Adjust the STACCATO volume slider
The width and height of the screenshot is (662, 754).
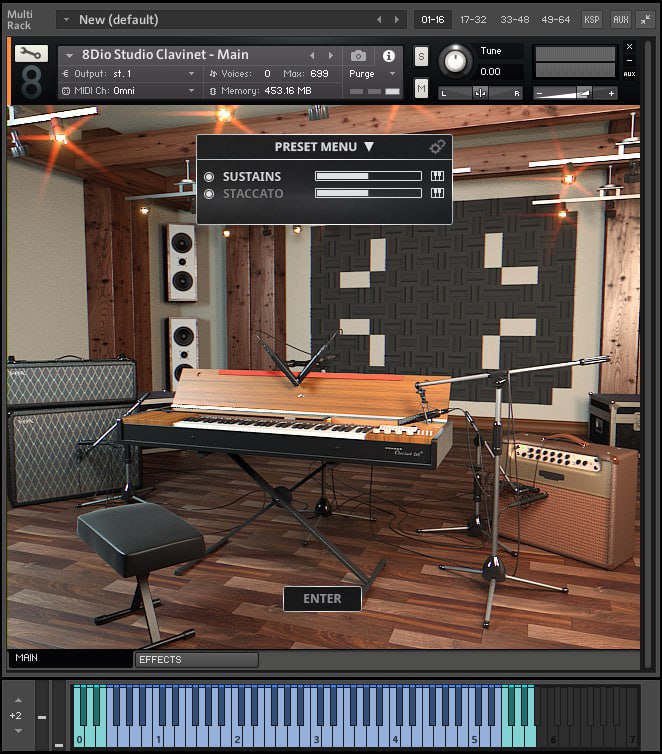click(368, 193)
